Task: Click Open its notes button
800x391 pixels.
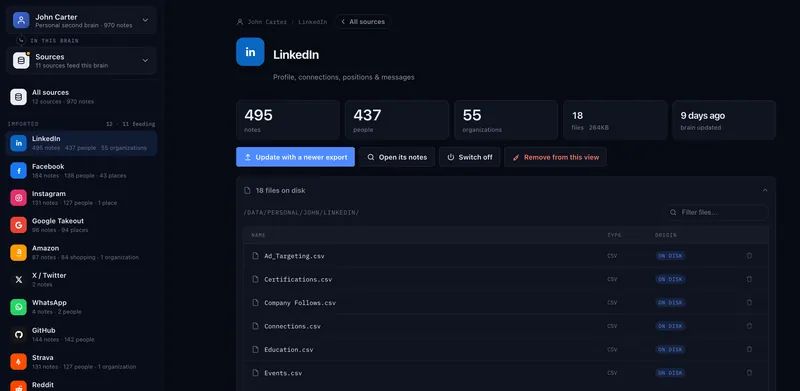Action: point(397,157)
